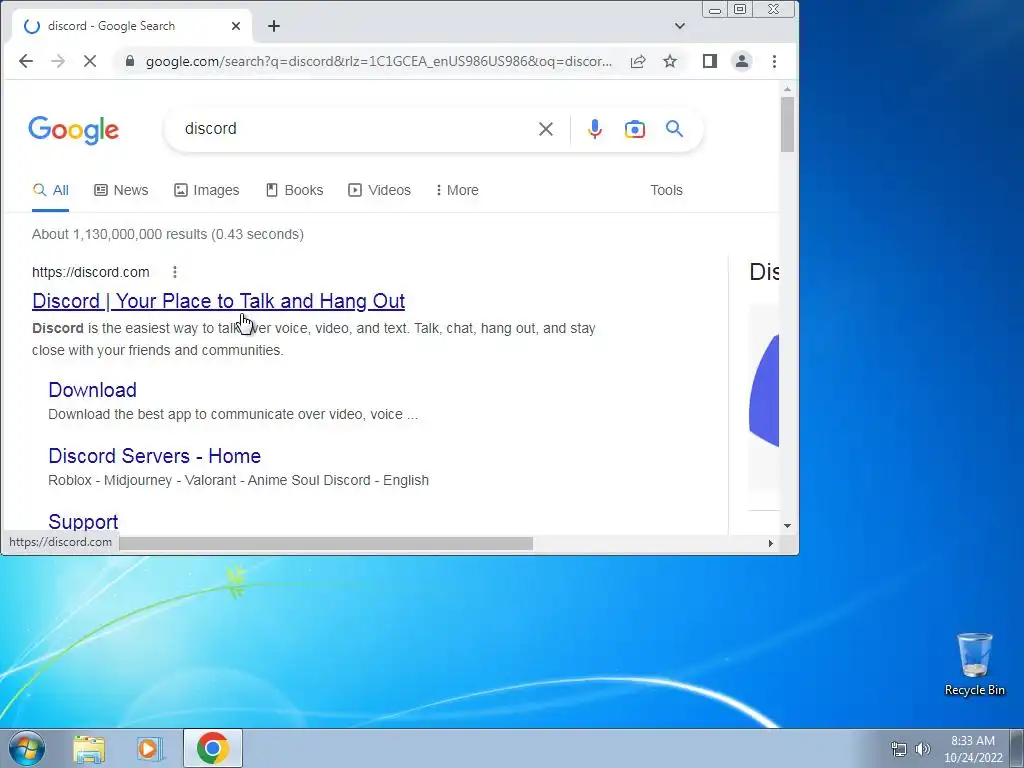The height and width of the screenshot is (768, 1024).
Task: Click the Google logo
Action: click(x=74, y=131)
